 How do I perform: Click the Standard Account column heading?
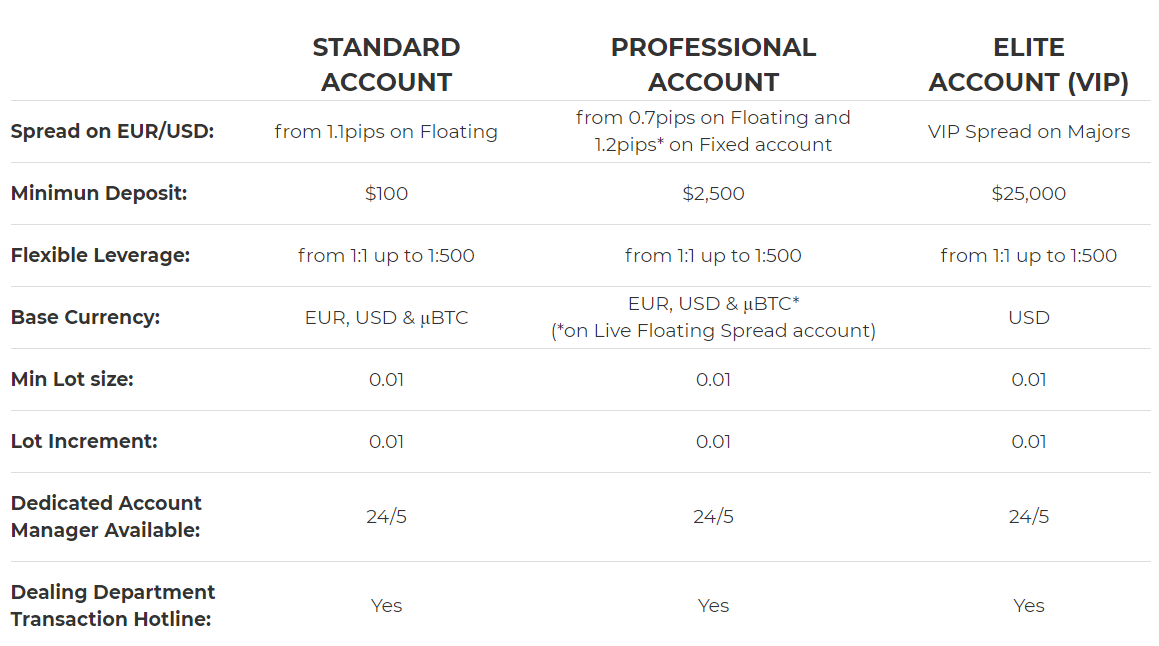click(x=386, y=64)
